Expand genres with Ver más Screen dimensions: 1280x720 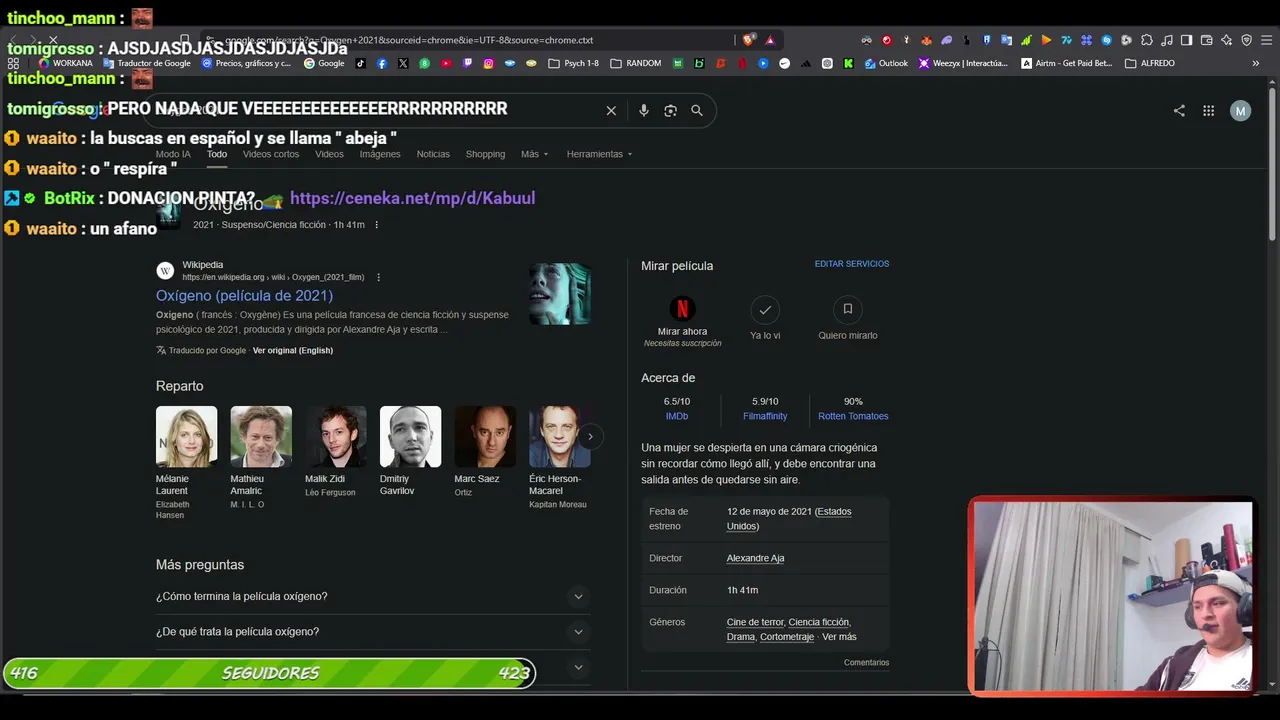839,637
